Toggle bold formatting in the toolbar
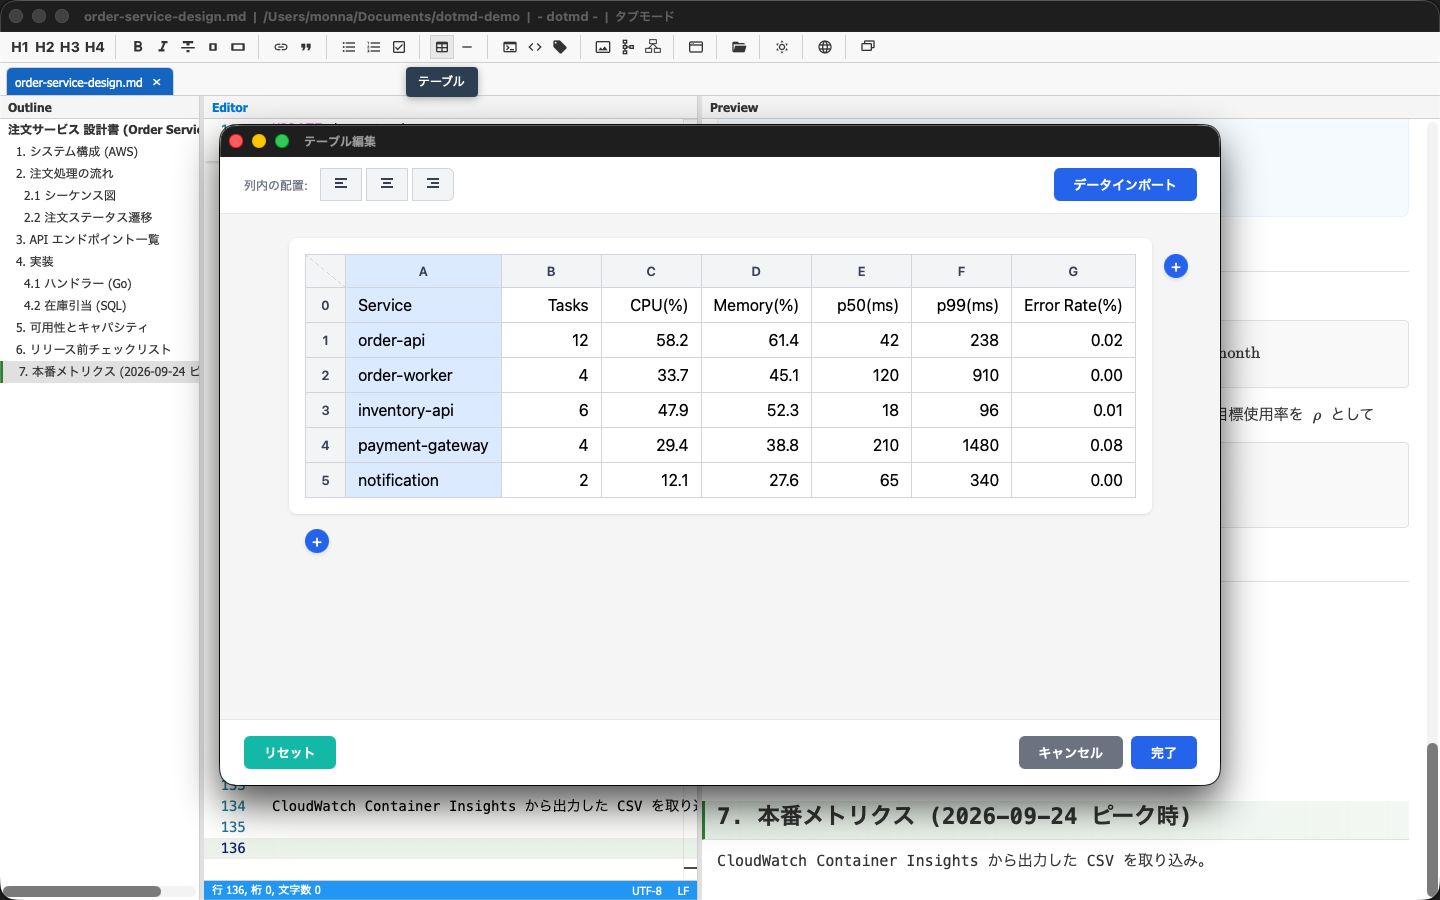This screenshot has height=900, width=1440. pyautogui.click(x=138, y=47)
